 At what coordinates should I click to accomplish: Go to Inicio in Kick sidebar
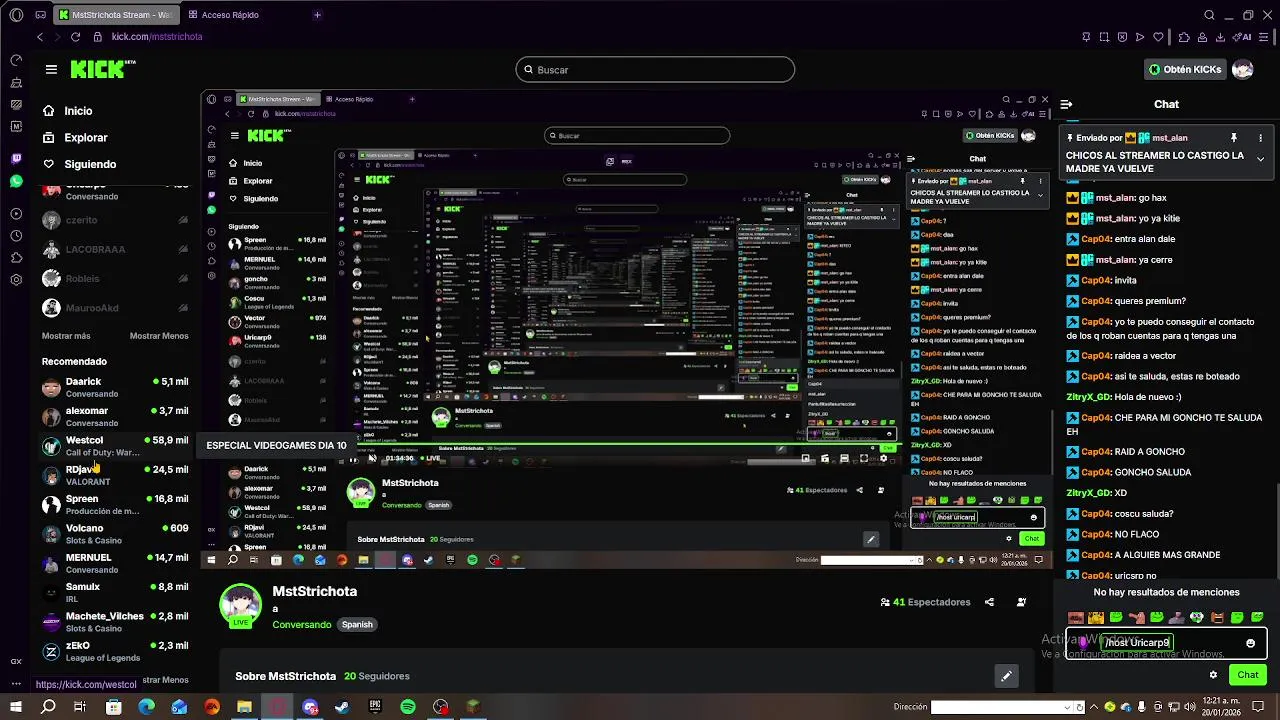(68, 111)
